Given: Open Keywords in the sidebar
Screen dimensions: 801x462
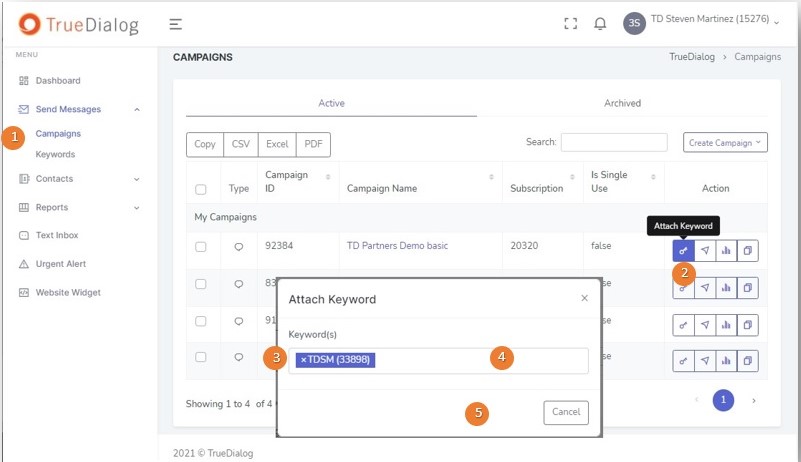Looking at the screenshot, I should click(55, 154).
